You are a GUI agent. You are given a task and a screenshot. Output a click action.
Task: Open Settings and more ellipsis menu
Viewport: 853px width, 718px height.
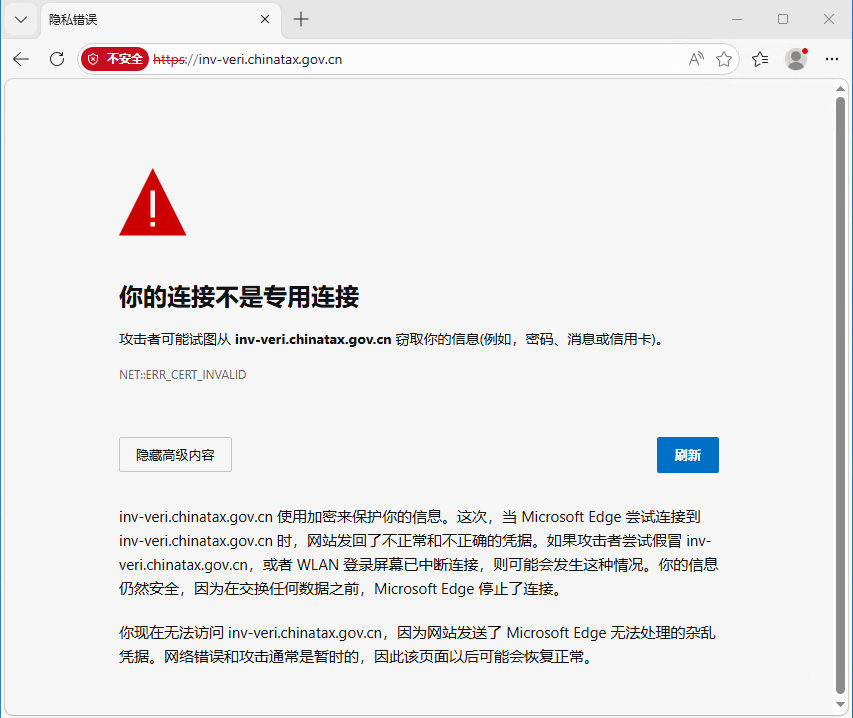pos(832,59)
